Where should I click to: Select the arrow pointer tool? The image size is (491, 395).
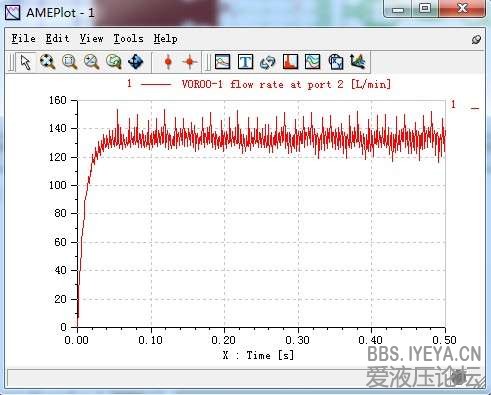coord(26,62)
